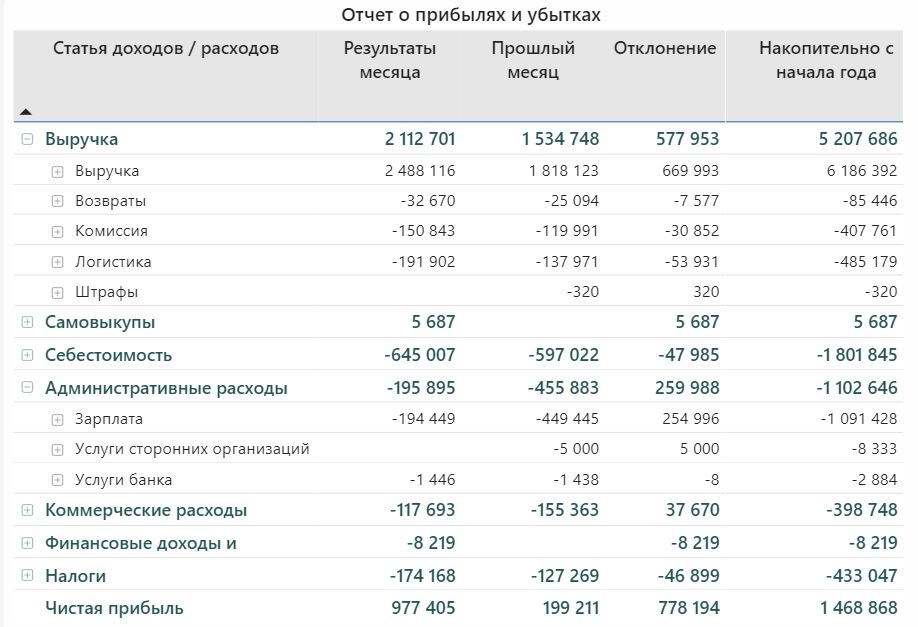The height and width of the screenshot is (627, 918).
Task: Expand Услуги сторонних организаций row
Action: (x=57, y=450)
